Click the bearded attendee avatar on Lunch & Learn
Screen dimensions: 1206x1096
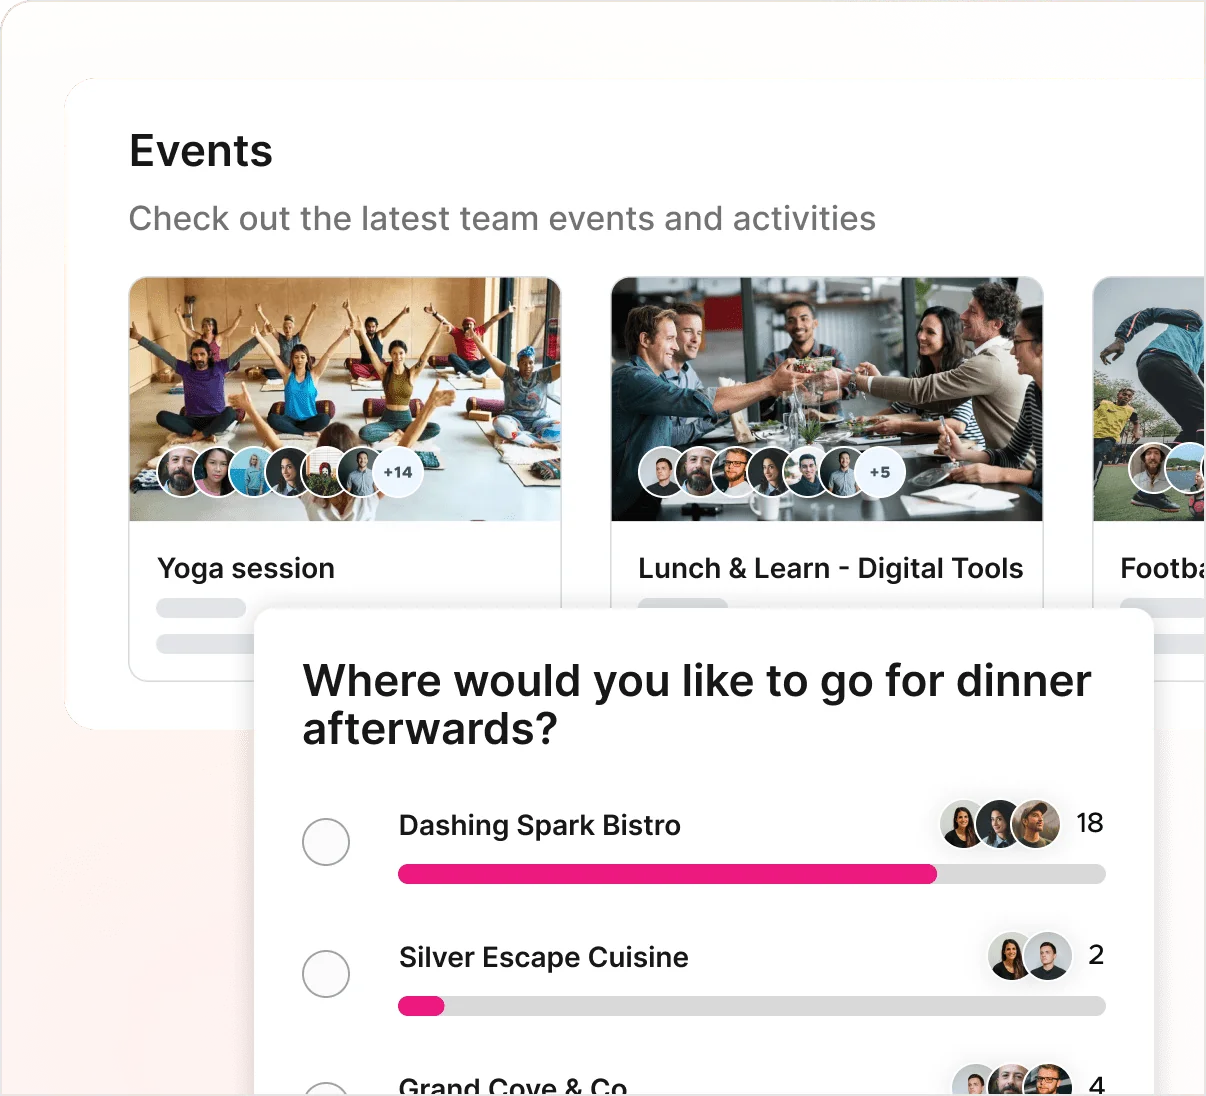697,471
